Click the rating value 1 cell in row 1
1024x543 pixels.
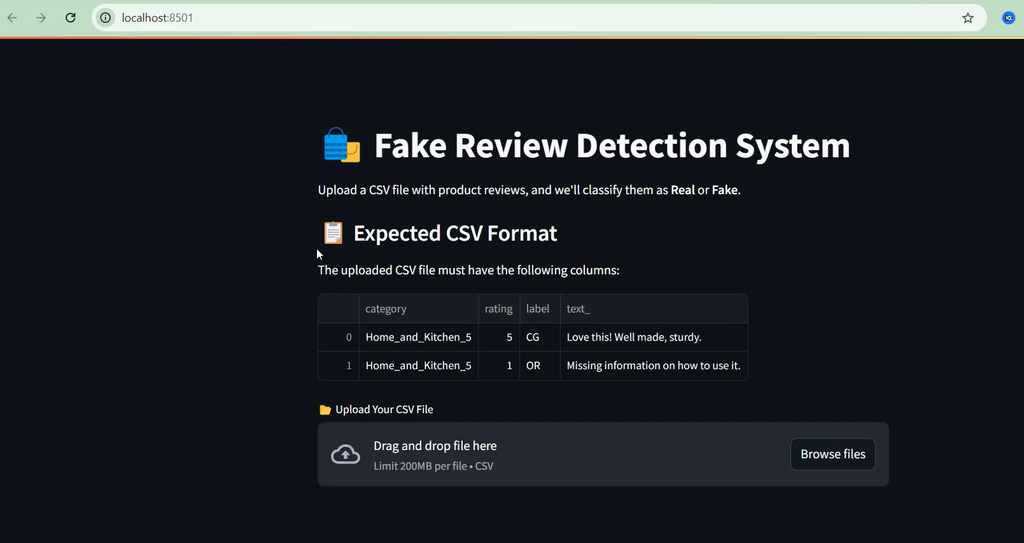[499, 365]
